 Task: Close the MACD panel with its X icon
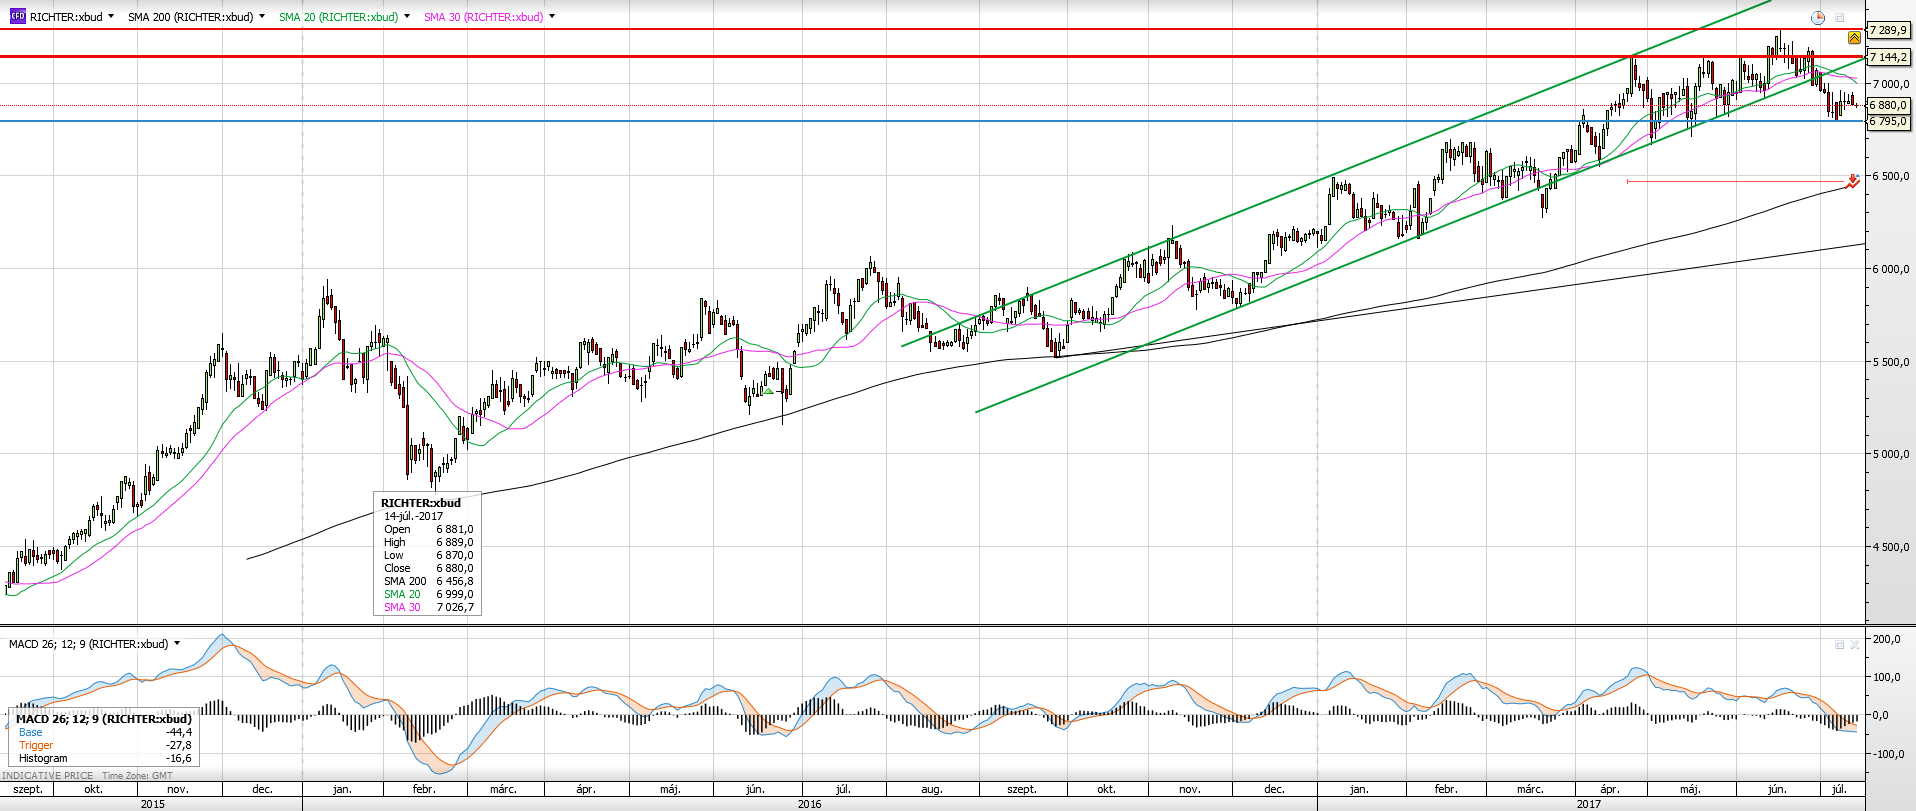[x=1854, y=645]
